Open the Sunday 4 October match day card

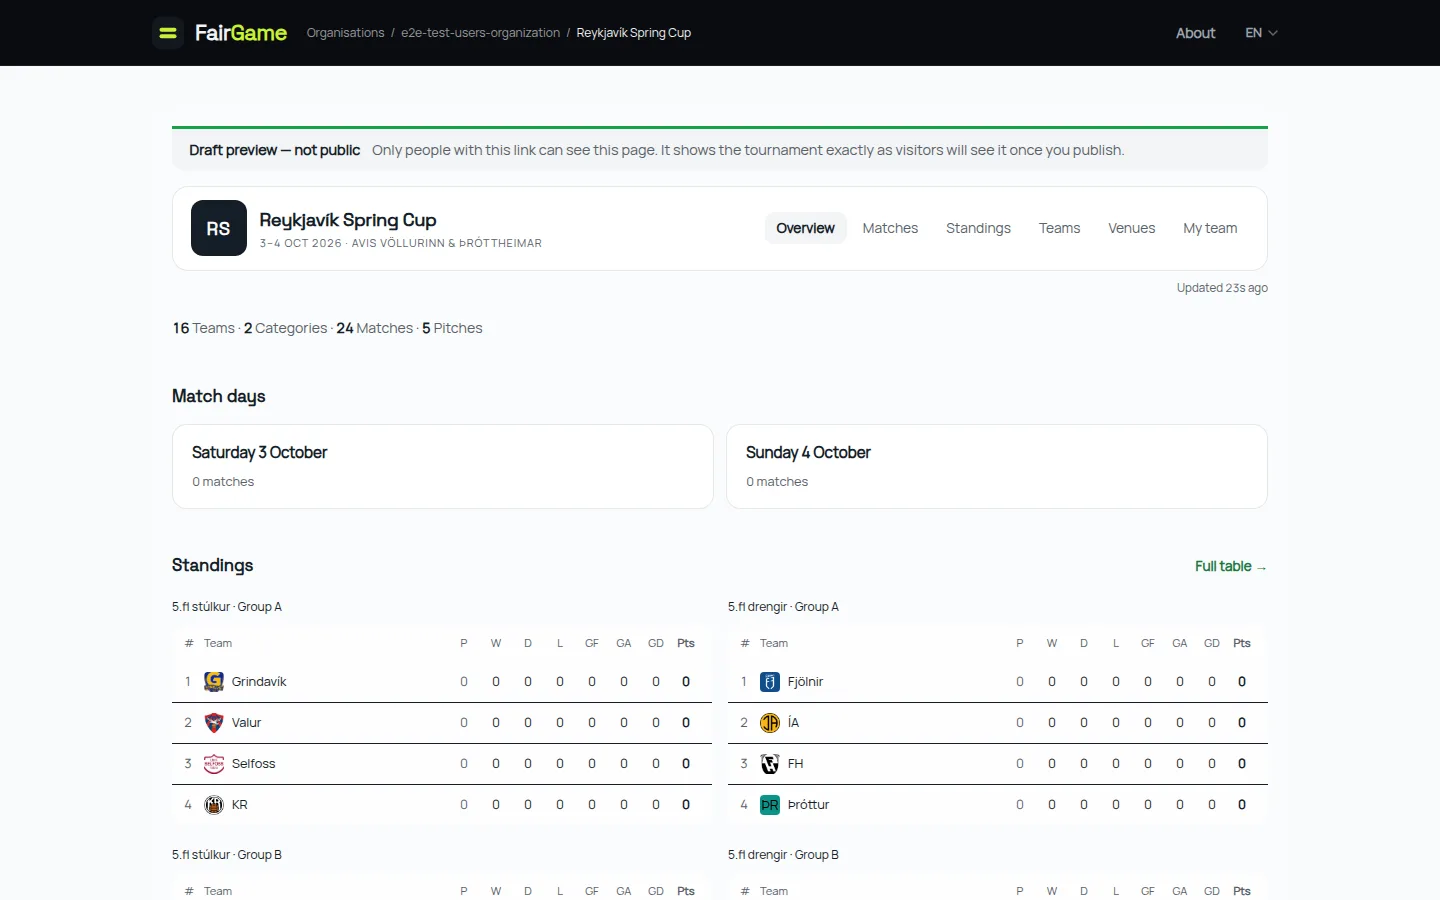[997, 467]
